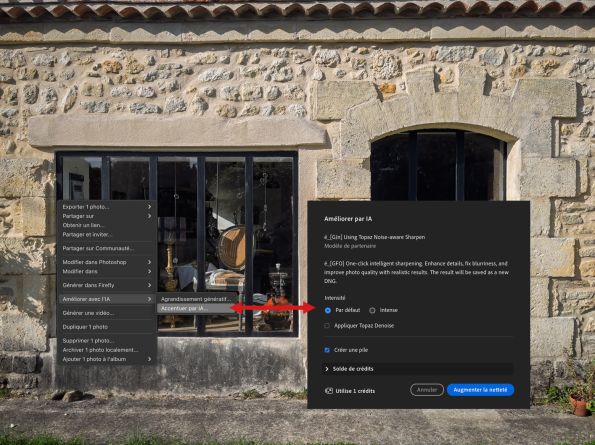Click the 'Annuler' button
This screenshot has width=595, height=445.
click(427, 390)
